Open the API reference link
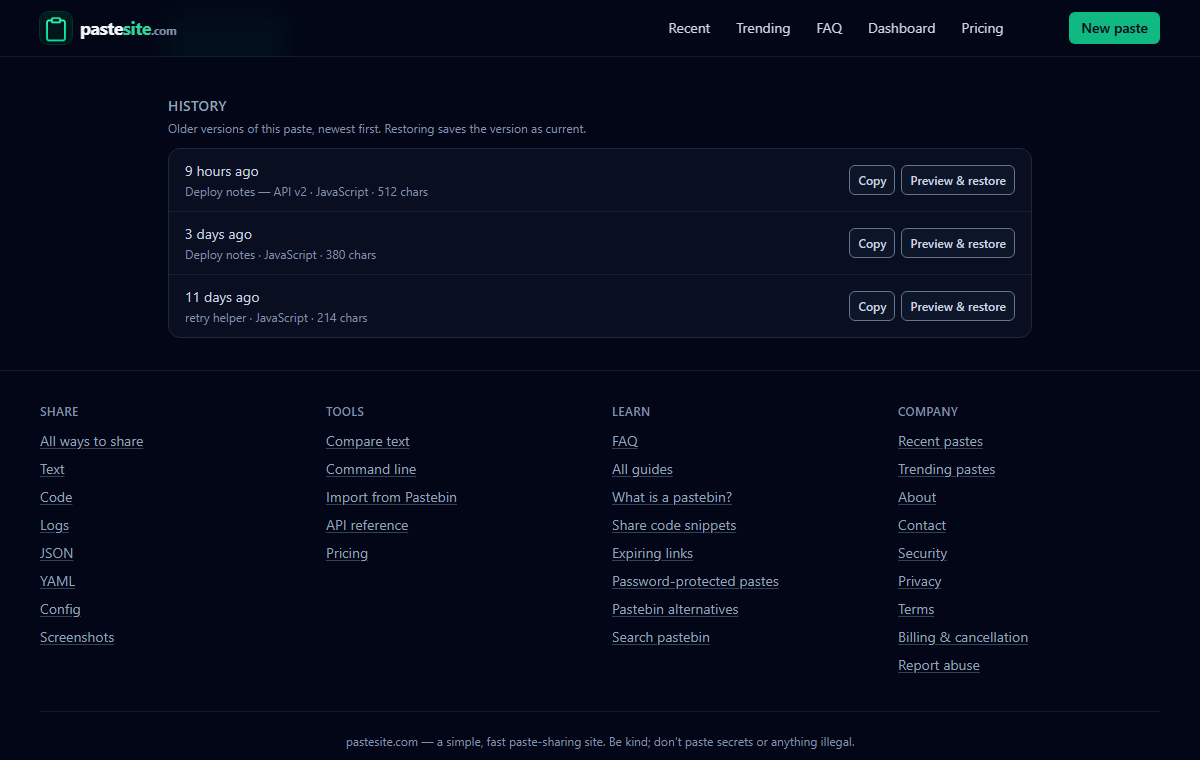 [367, 526]
